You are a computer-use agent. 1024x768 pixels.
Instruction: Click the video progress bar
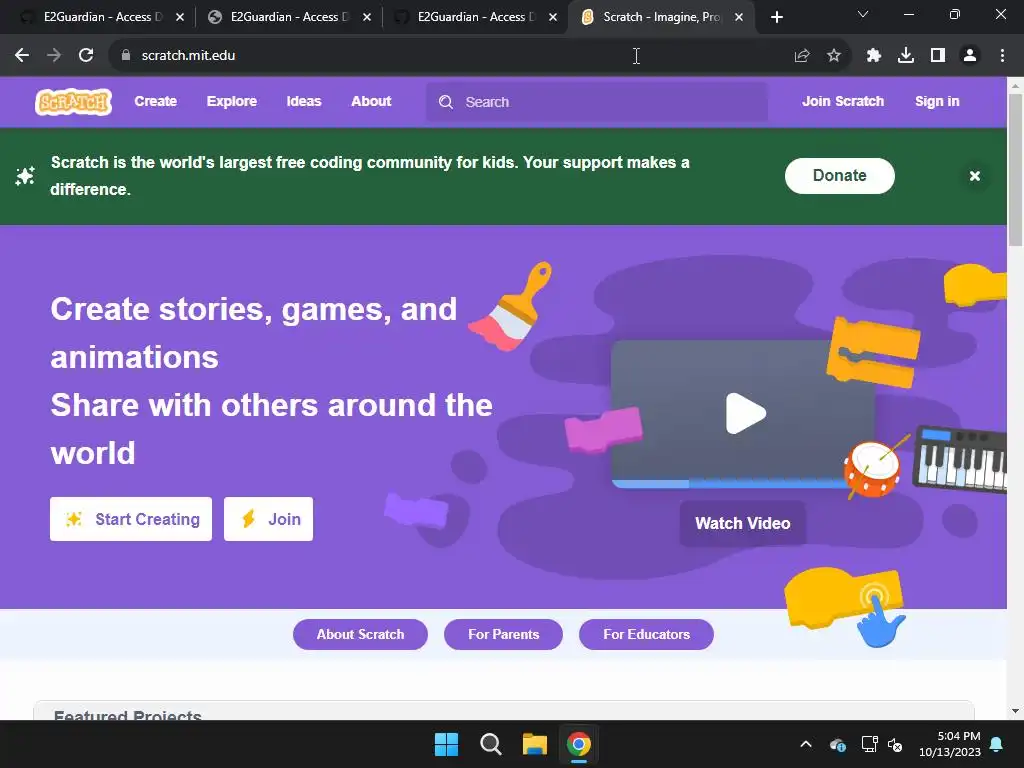(x=731, y=483)
